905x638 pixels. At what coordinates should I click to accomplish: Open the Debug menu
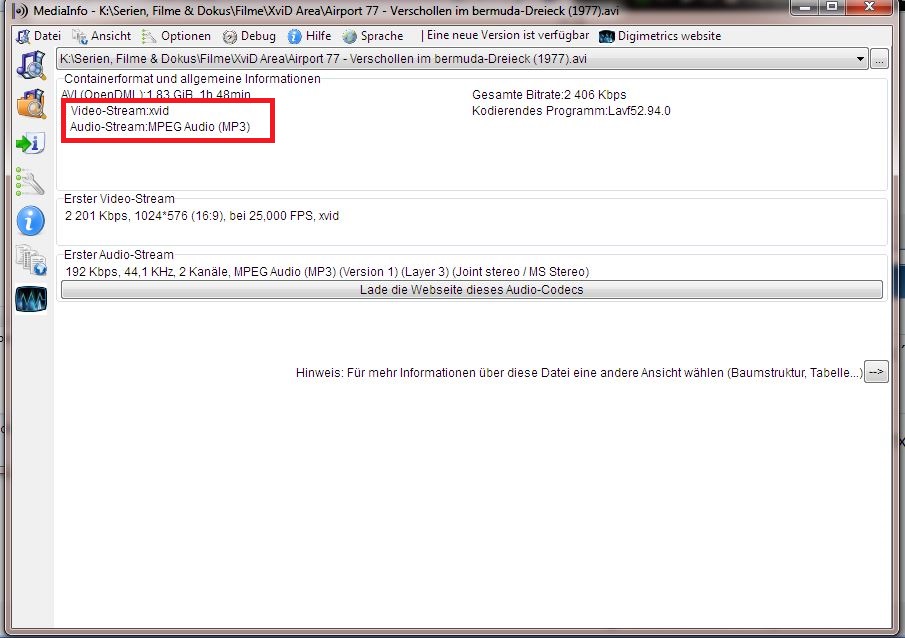pos(249,36)
